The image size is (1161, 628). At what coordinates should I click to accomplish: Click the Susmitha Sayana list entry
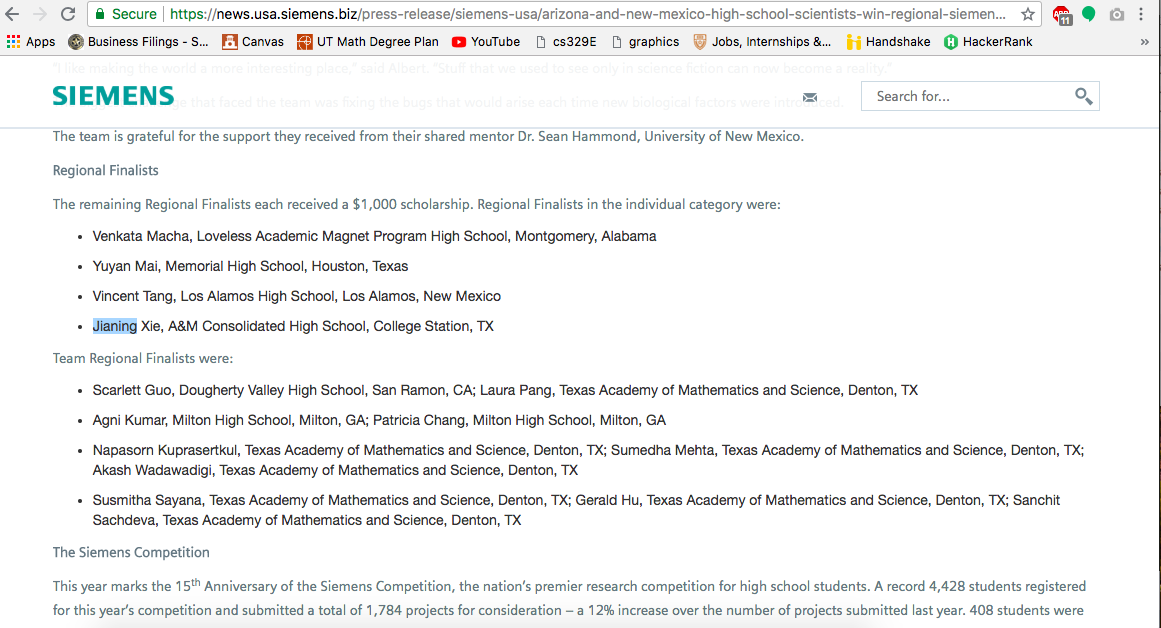[x=576, y=510]
